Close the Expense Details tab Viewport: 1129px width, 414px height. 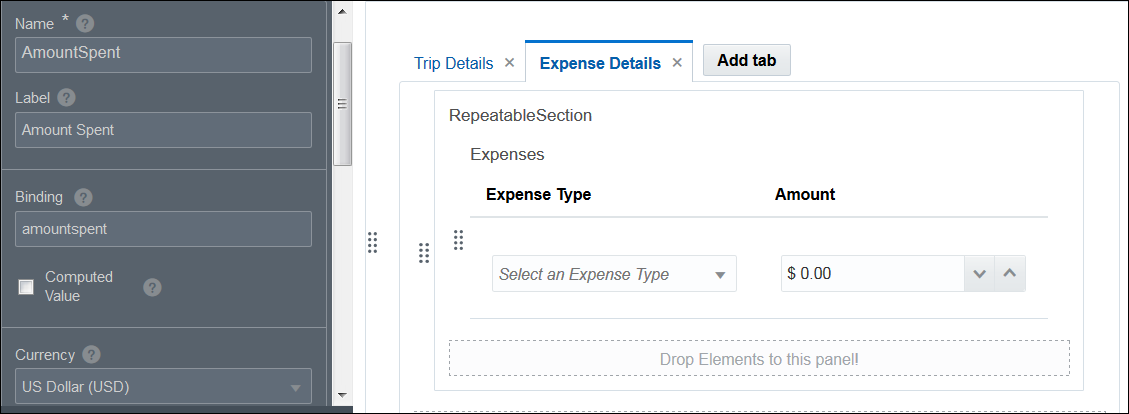[x=677, y=63]
